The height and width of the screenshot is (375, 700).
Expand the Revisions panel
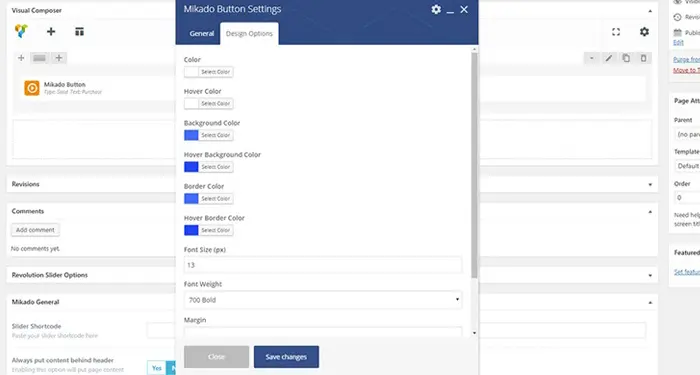[x=650, y=184]
